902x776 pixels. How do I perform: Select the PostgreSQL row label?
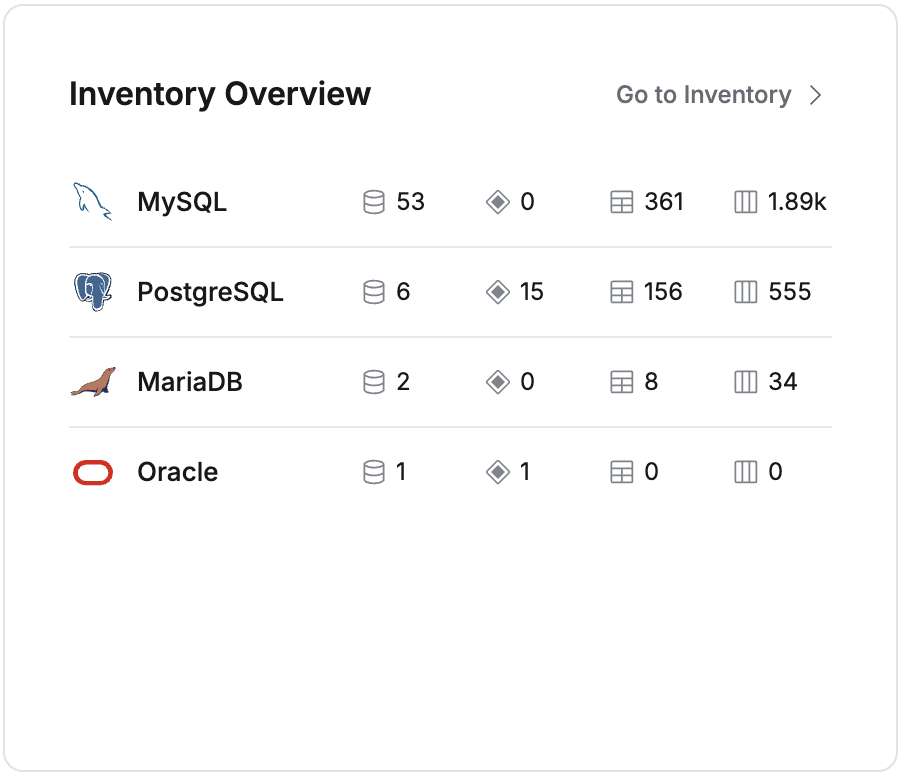pyautogui.click(x=210, y=292)
